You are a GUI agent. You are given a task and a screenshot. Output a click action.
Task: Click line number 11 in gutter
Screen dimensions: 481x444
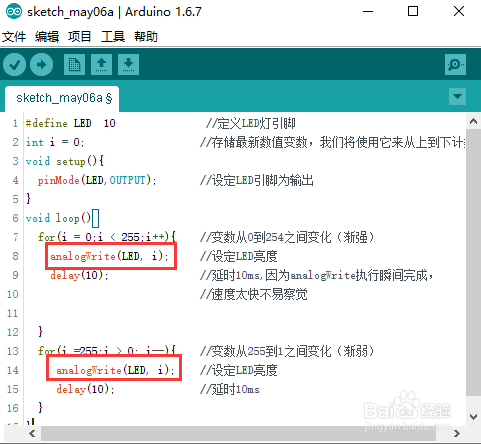(13, 313)
